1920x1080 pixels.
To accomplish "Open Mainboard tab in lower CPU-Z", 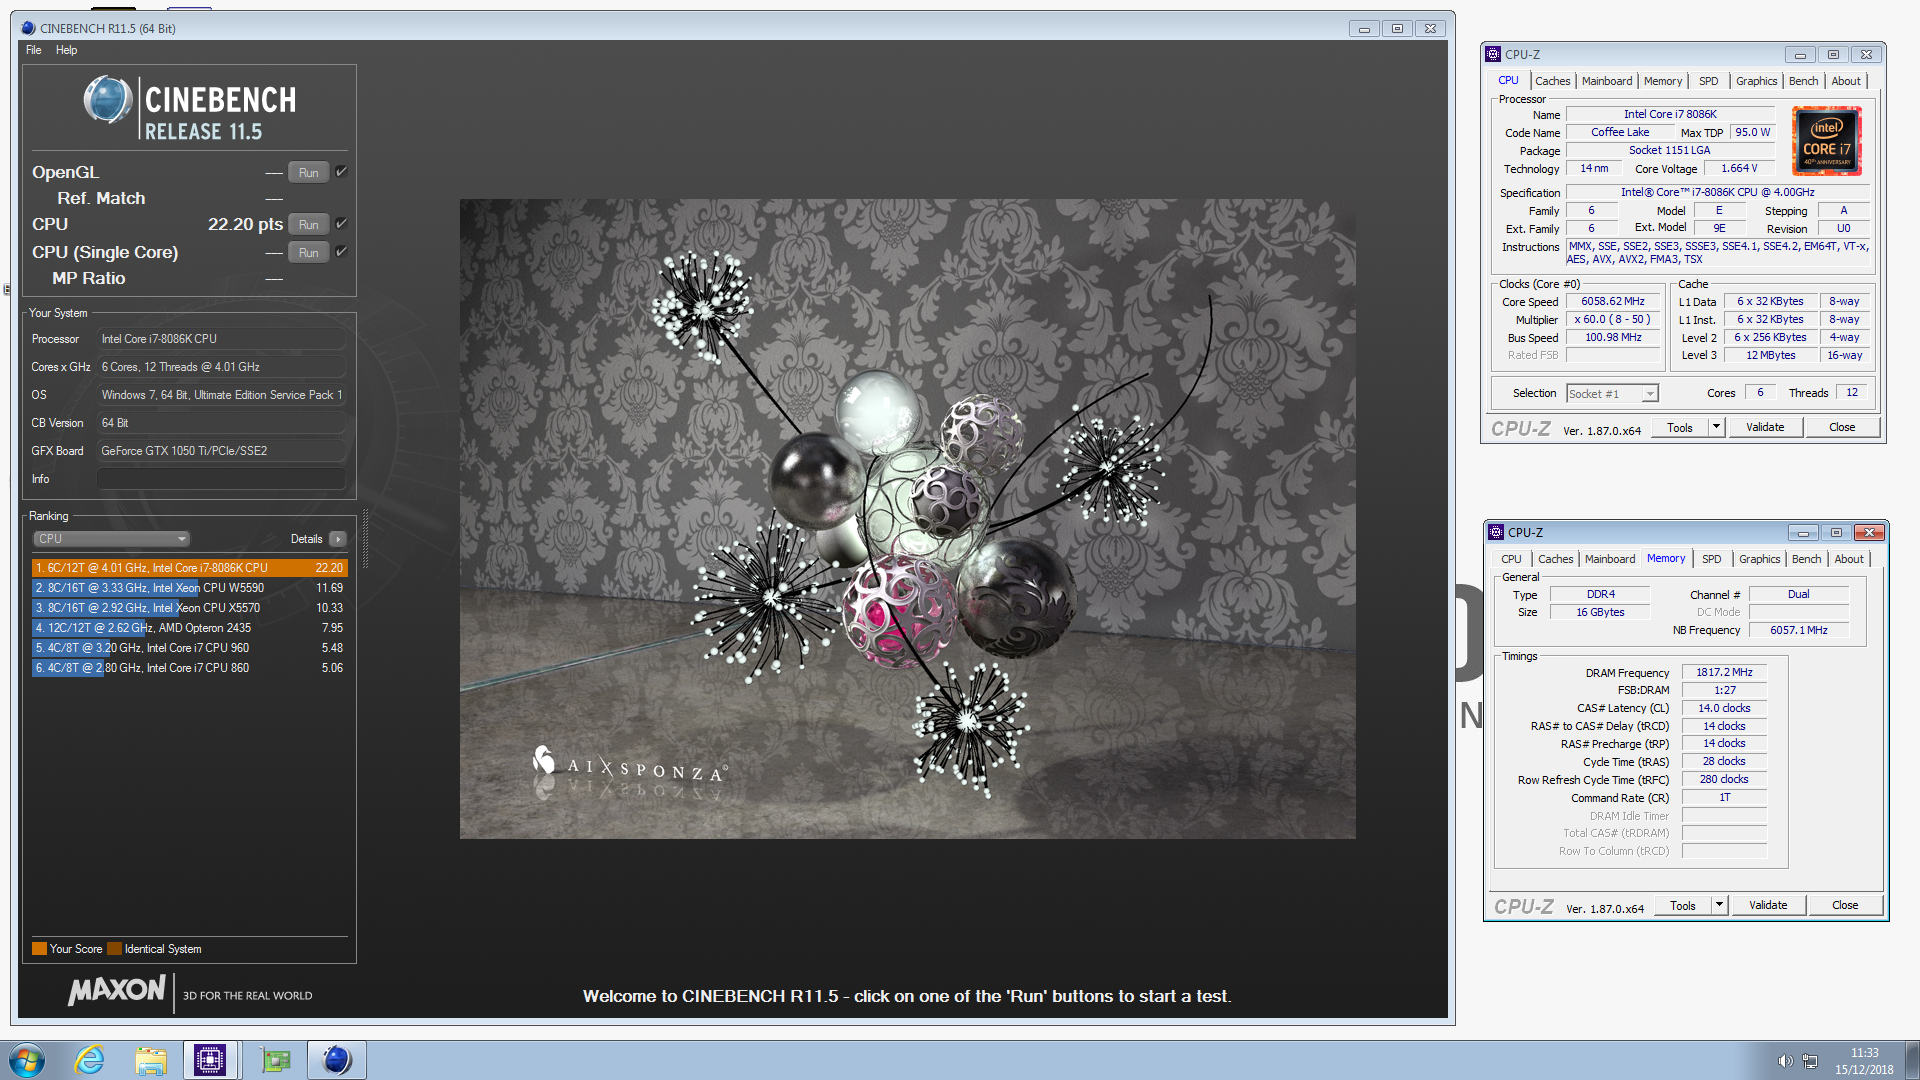I will [x=1610, y=559].
